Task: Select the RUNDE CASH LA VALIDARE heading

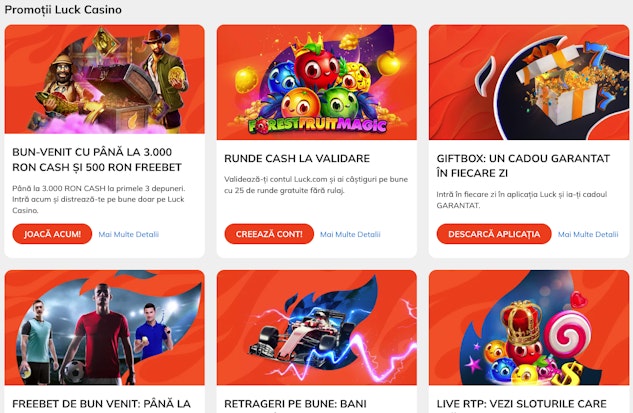Action: coord(297,158)
